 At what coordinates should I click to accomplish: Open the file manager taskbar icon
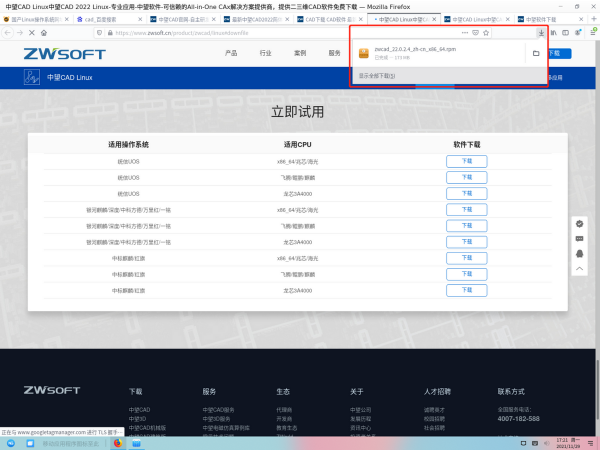tap(137, 443)
